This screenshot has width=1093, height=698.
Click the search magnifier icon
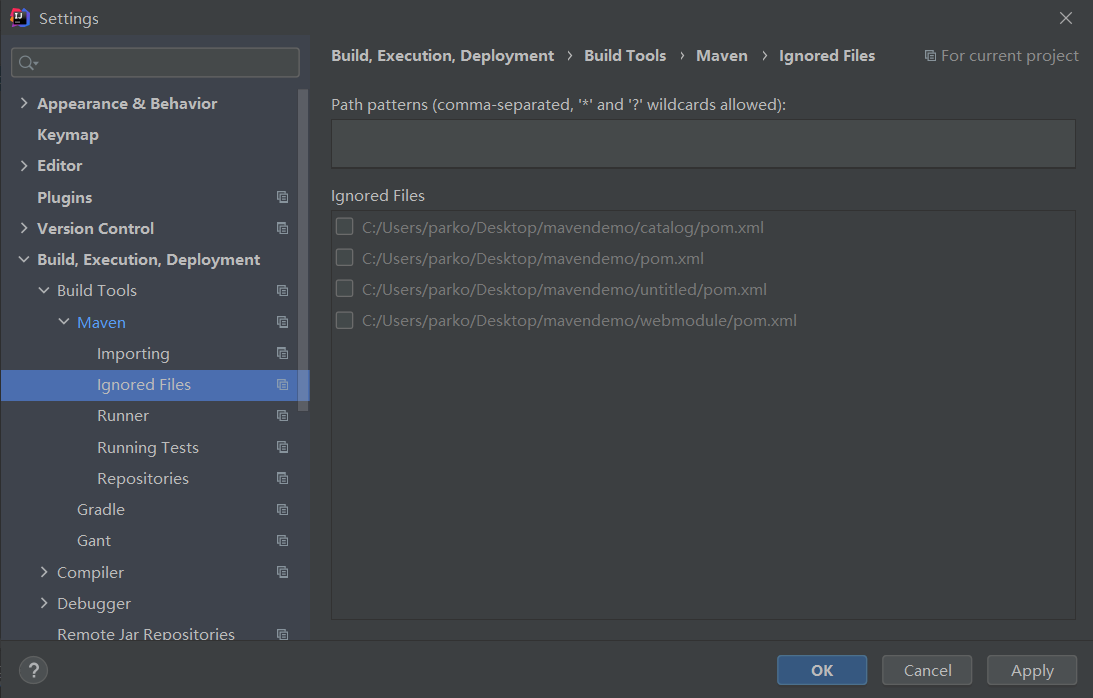pos(27,63)
